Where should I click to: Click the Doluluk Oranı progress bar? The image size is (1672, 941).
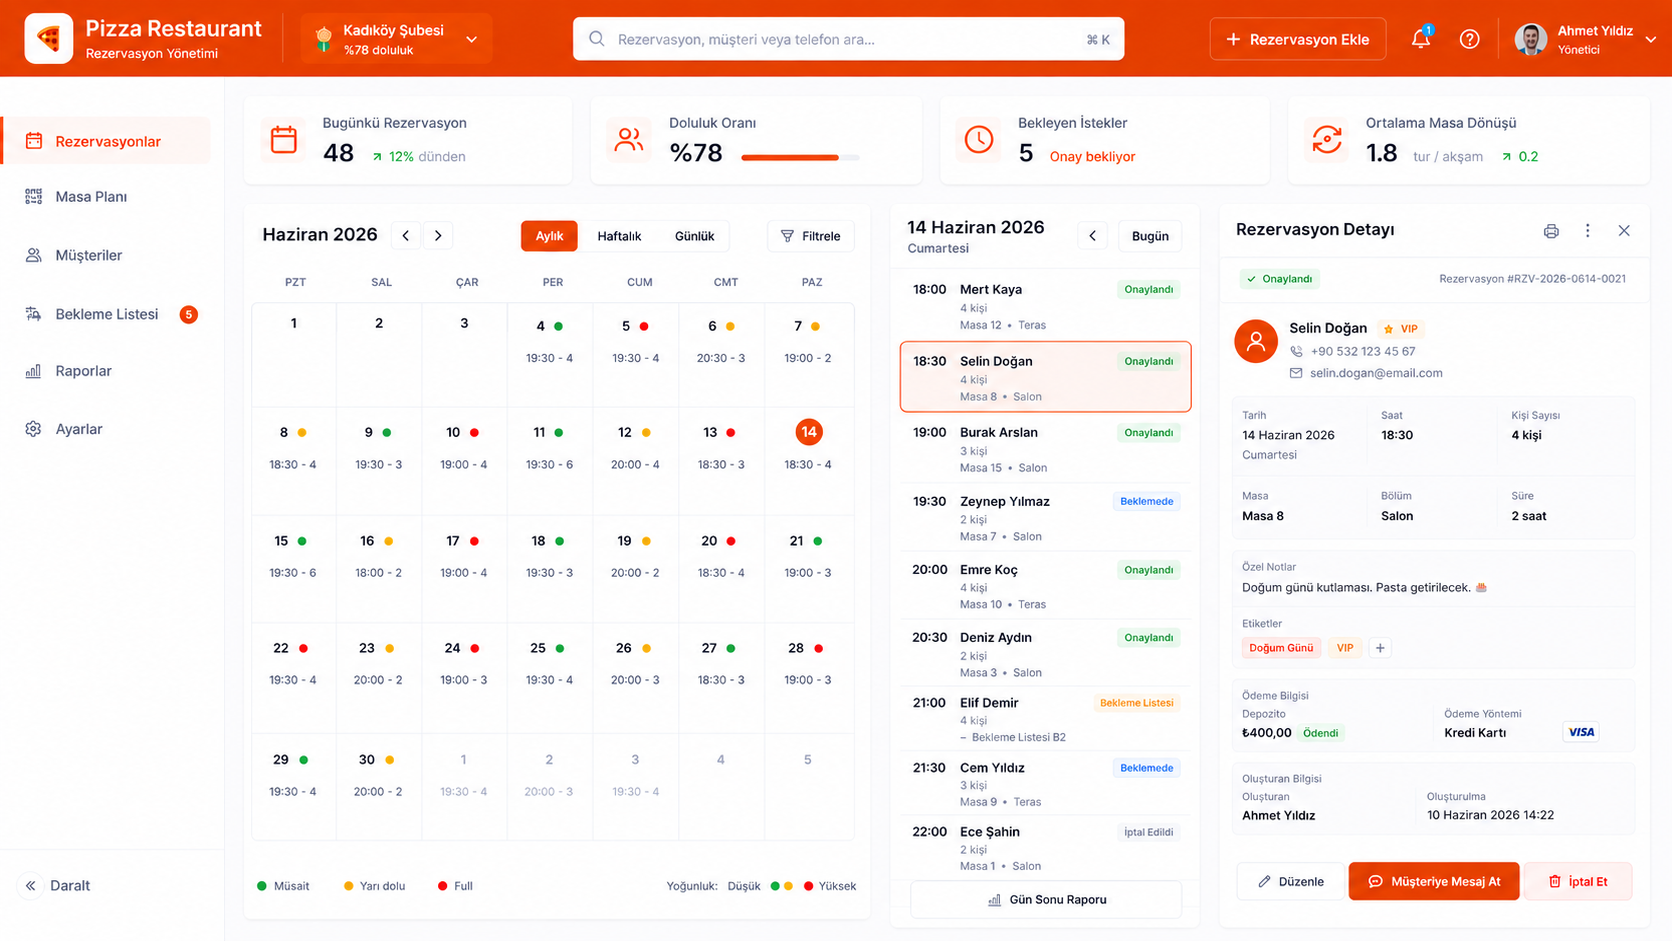coord(800,157)
